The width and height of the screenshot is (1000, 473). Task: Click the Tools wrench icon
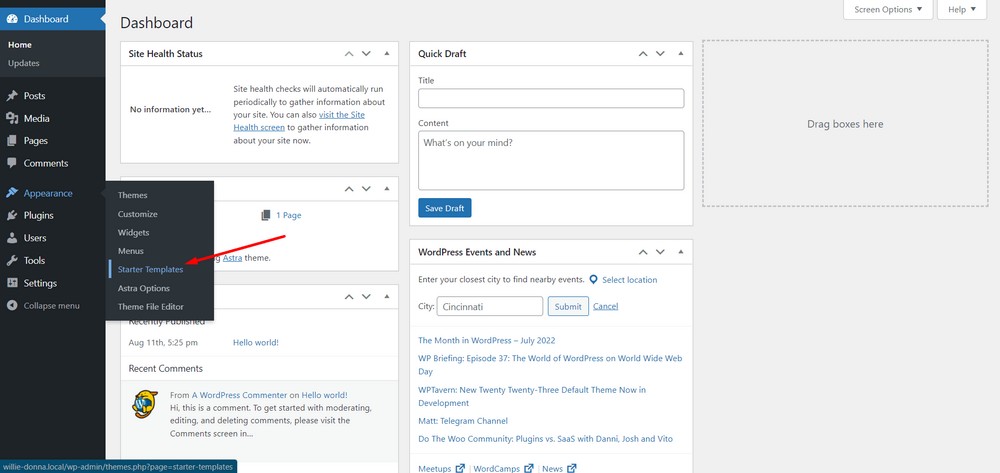[x=12, y=260]
